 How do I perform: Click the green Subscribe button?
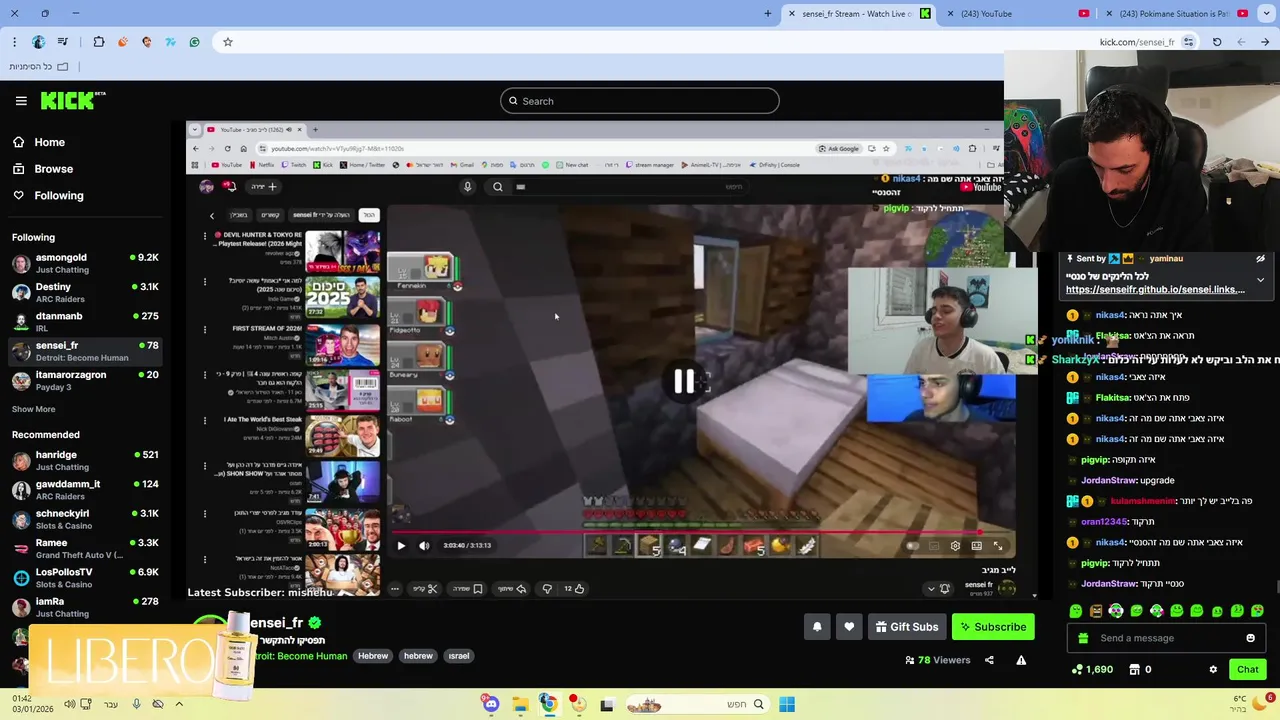pyautogui.click(x=993, y=627)
